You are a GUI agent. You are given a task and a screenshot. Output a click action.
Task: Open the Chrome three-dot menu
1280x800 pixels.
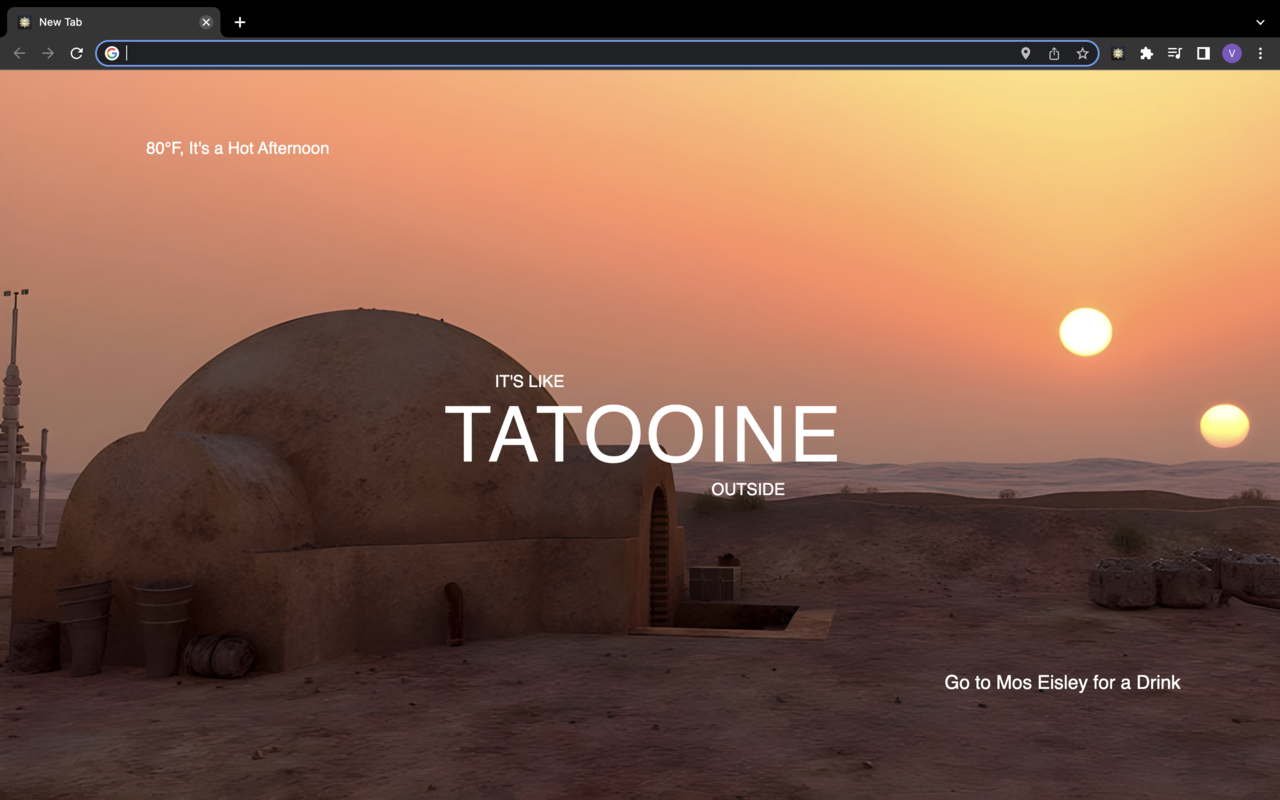coord(1260,53)
